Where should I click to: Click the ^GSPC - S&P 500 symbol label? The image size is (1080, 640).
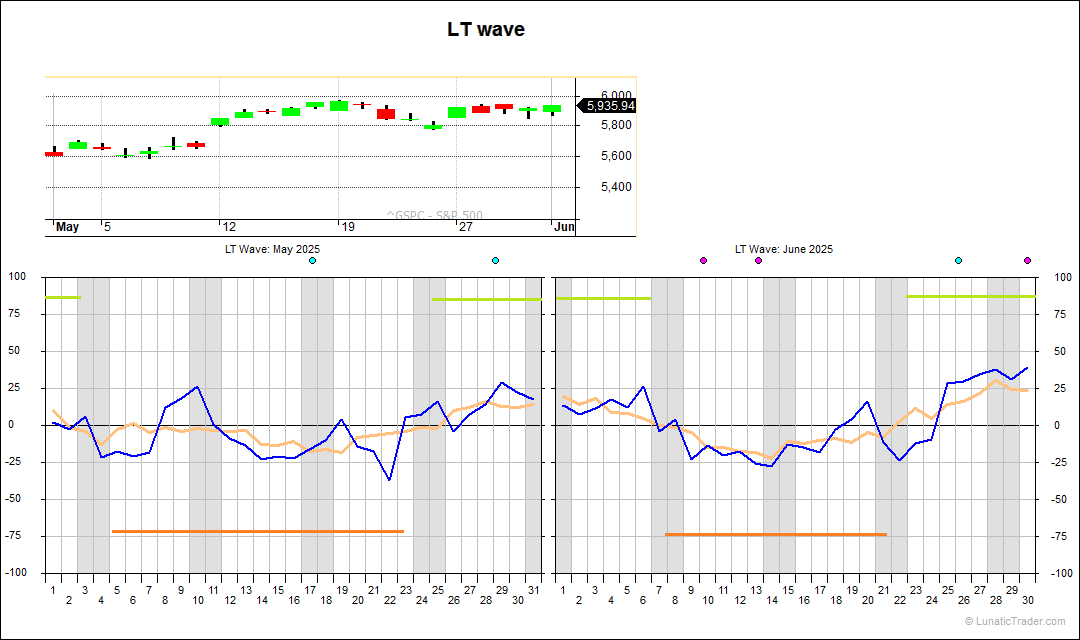point(434,215)
